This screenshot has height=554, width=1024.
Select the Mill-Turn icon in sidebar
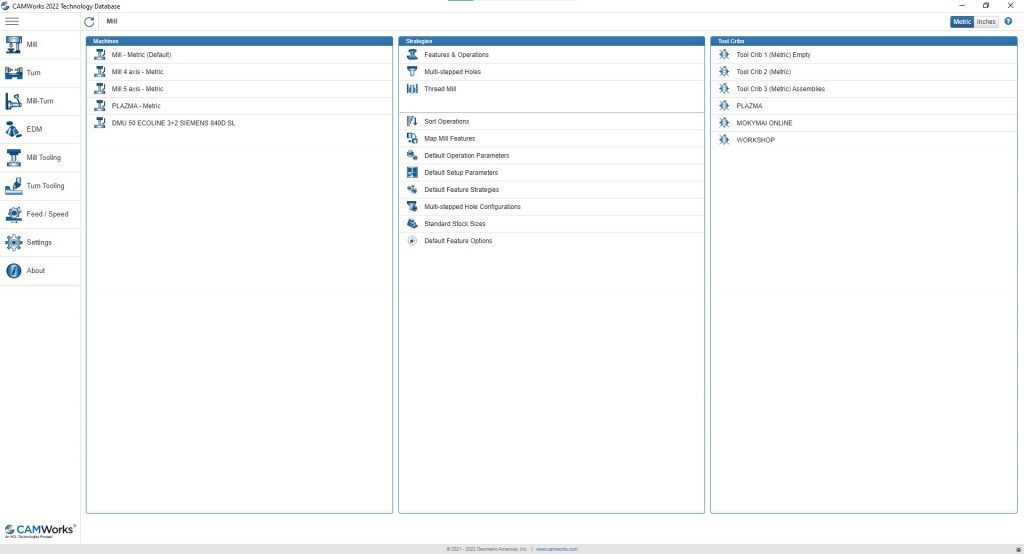14,101
